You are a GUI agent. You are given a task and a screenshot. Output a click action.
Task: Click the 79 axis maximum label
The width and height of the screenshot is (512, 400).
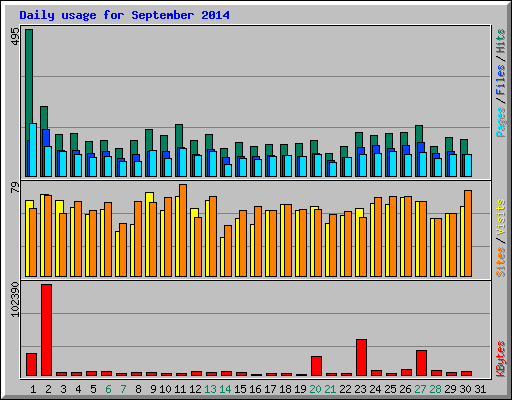pos(15,187)
